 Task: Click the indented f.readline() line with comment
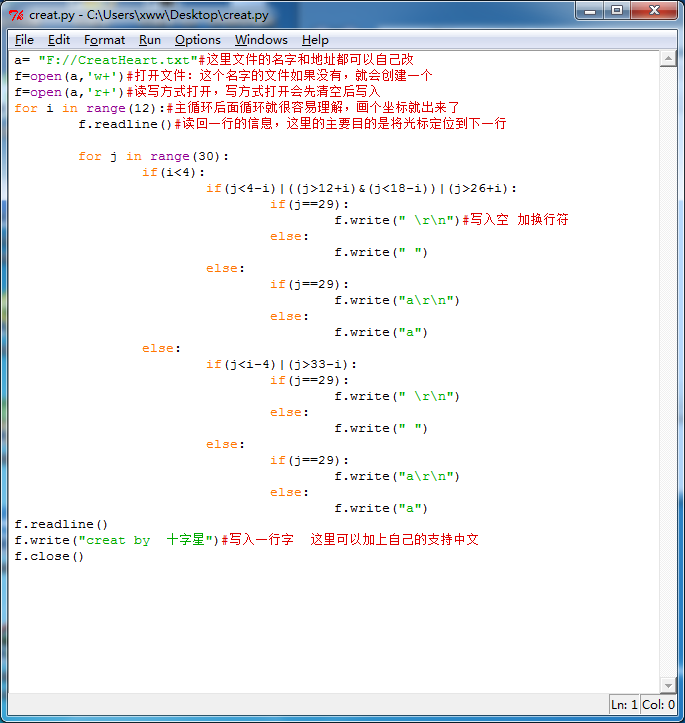(x=292, y=124)
